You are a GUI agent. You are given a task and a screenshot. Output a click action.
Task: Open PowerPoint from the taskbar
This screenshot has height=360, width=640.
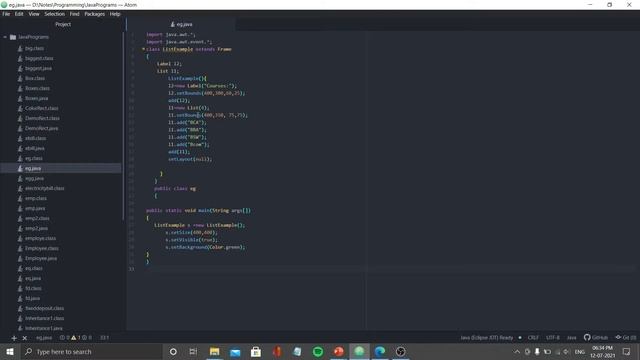pos(338,351)
